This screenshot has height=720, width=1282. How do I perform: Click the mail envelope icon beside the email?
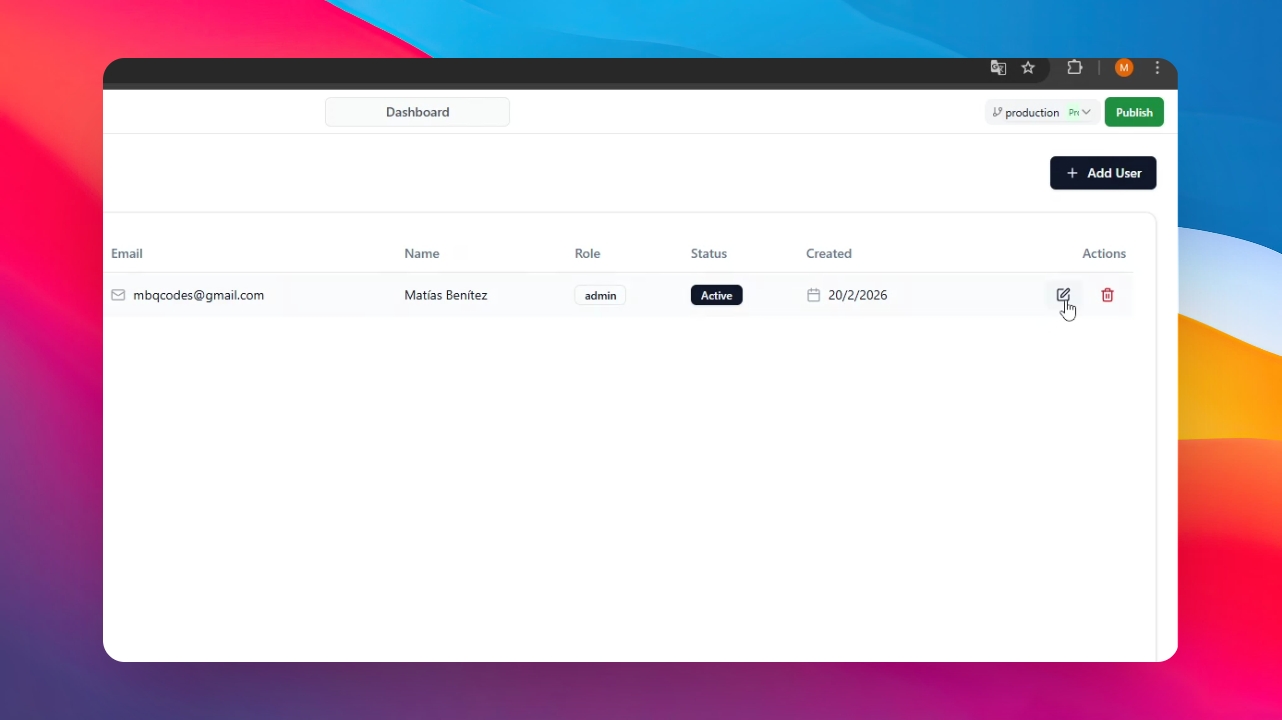coord(118,295)
